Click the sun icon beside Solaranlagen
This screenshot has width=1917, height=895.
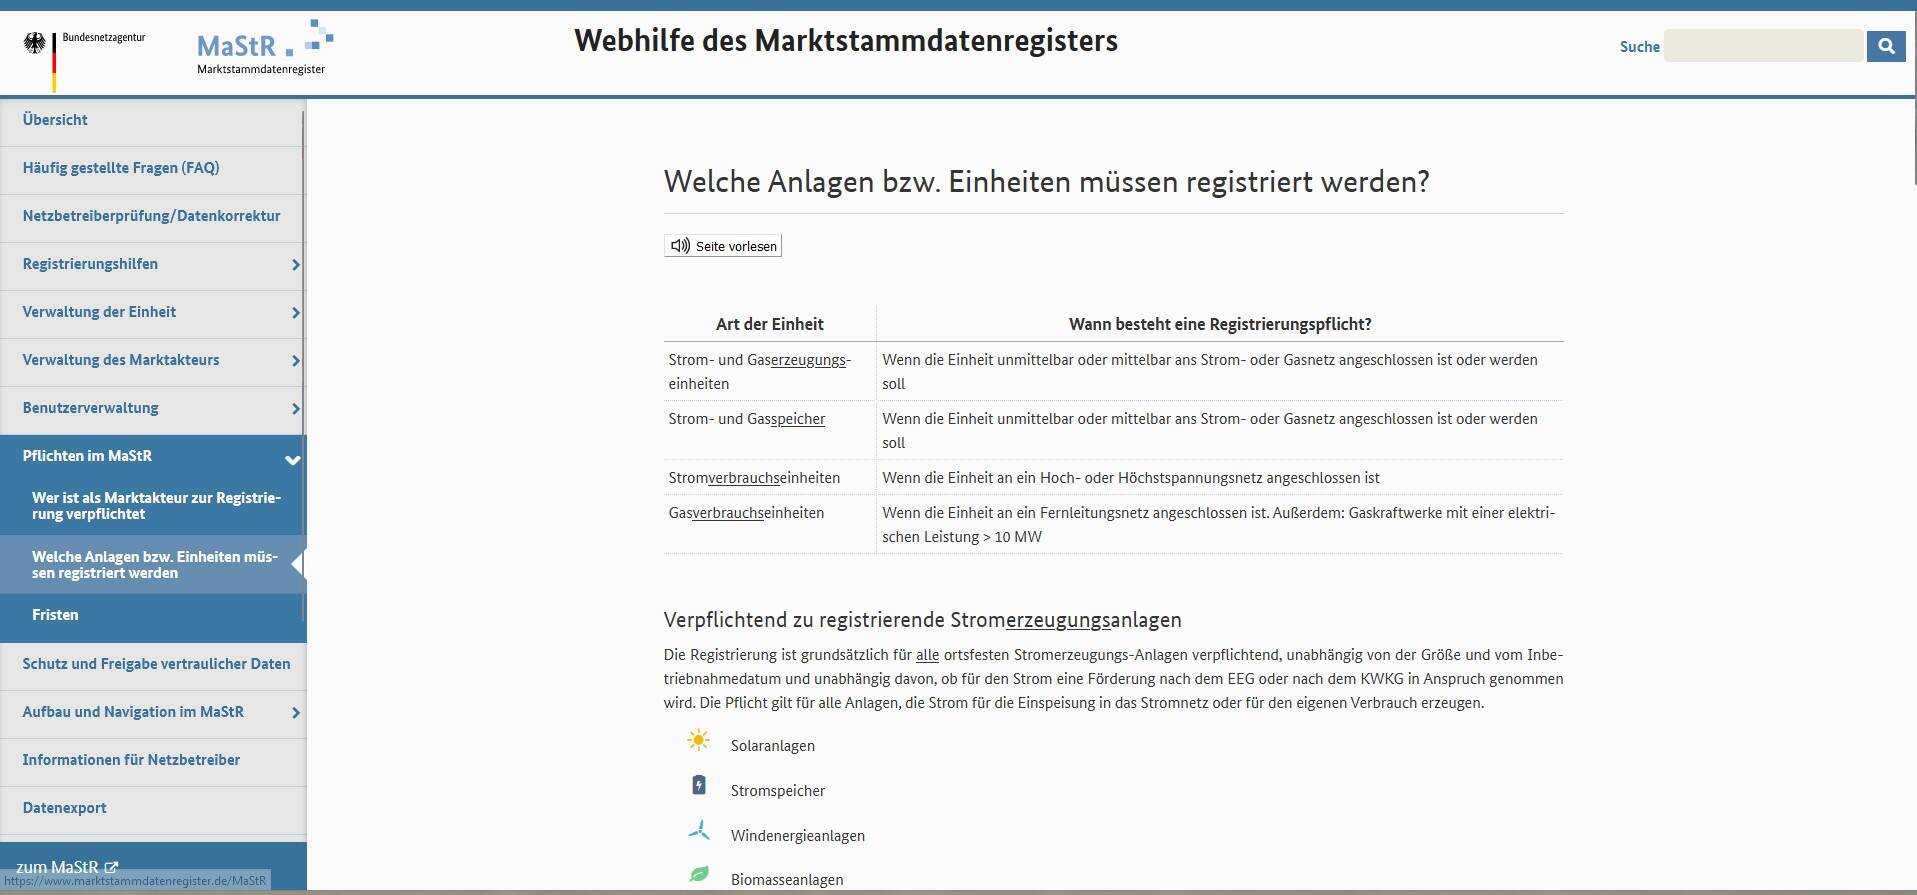click(x=698, y=741)
